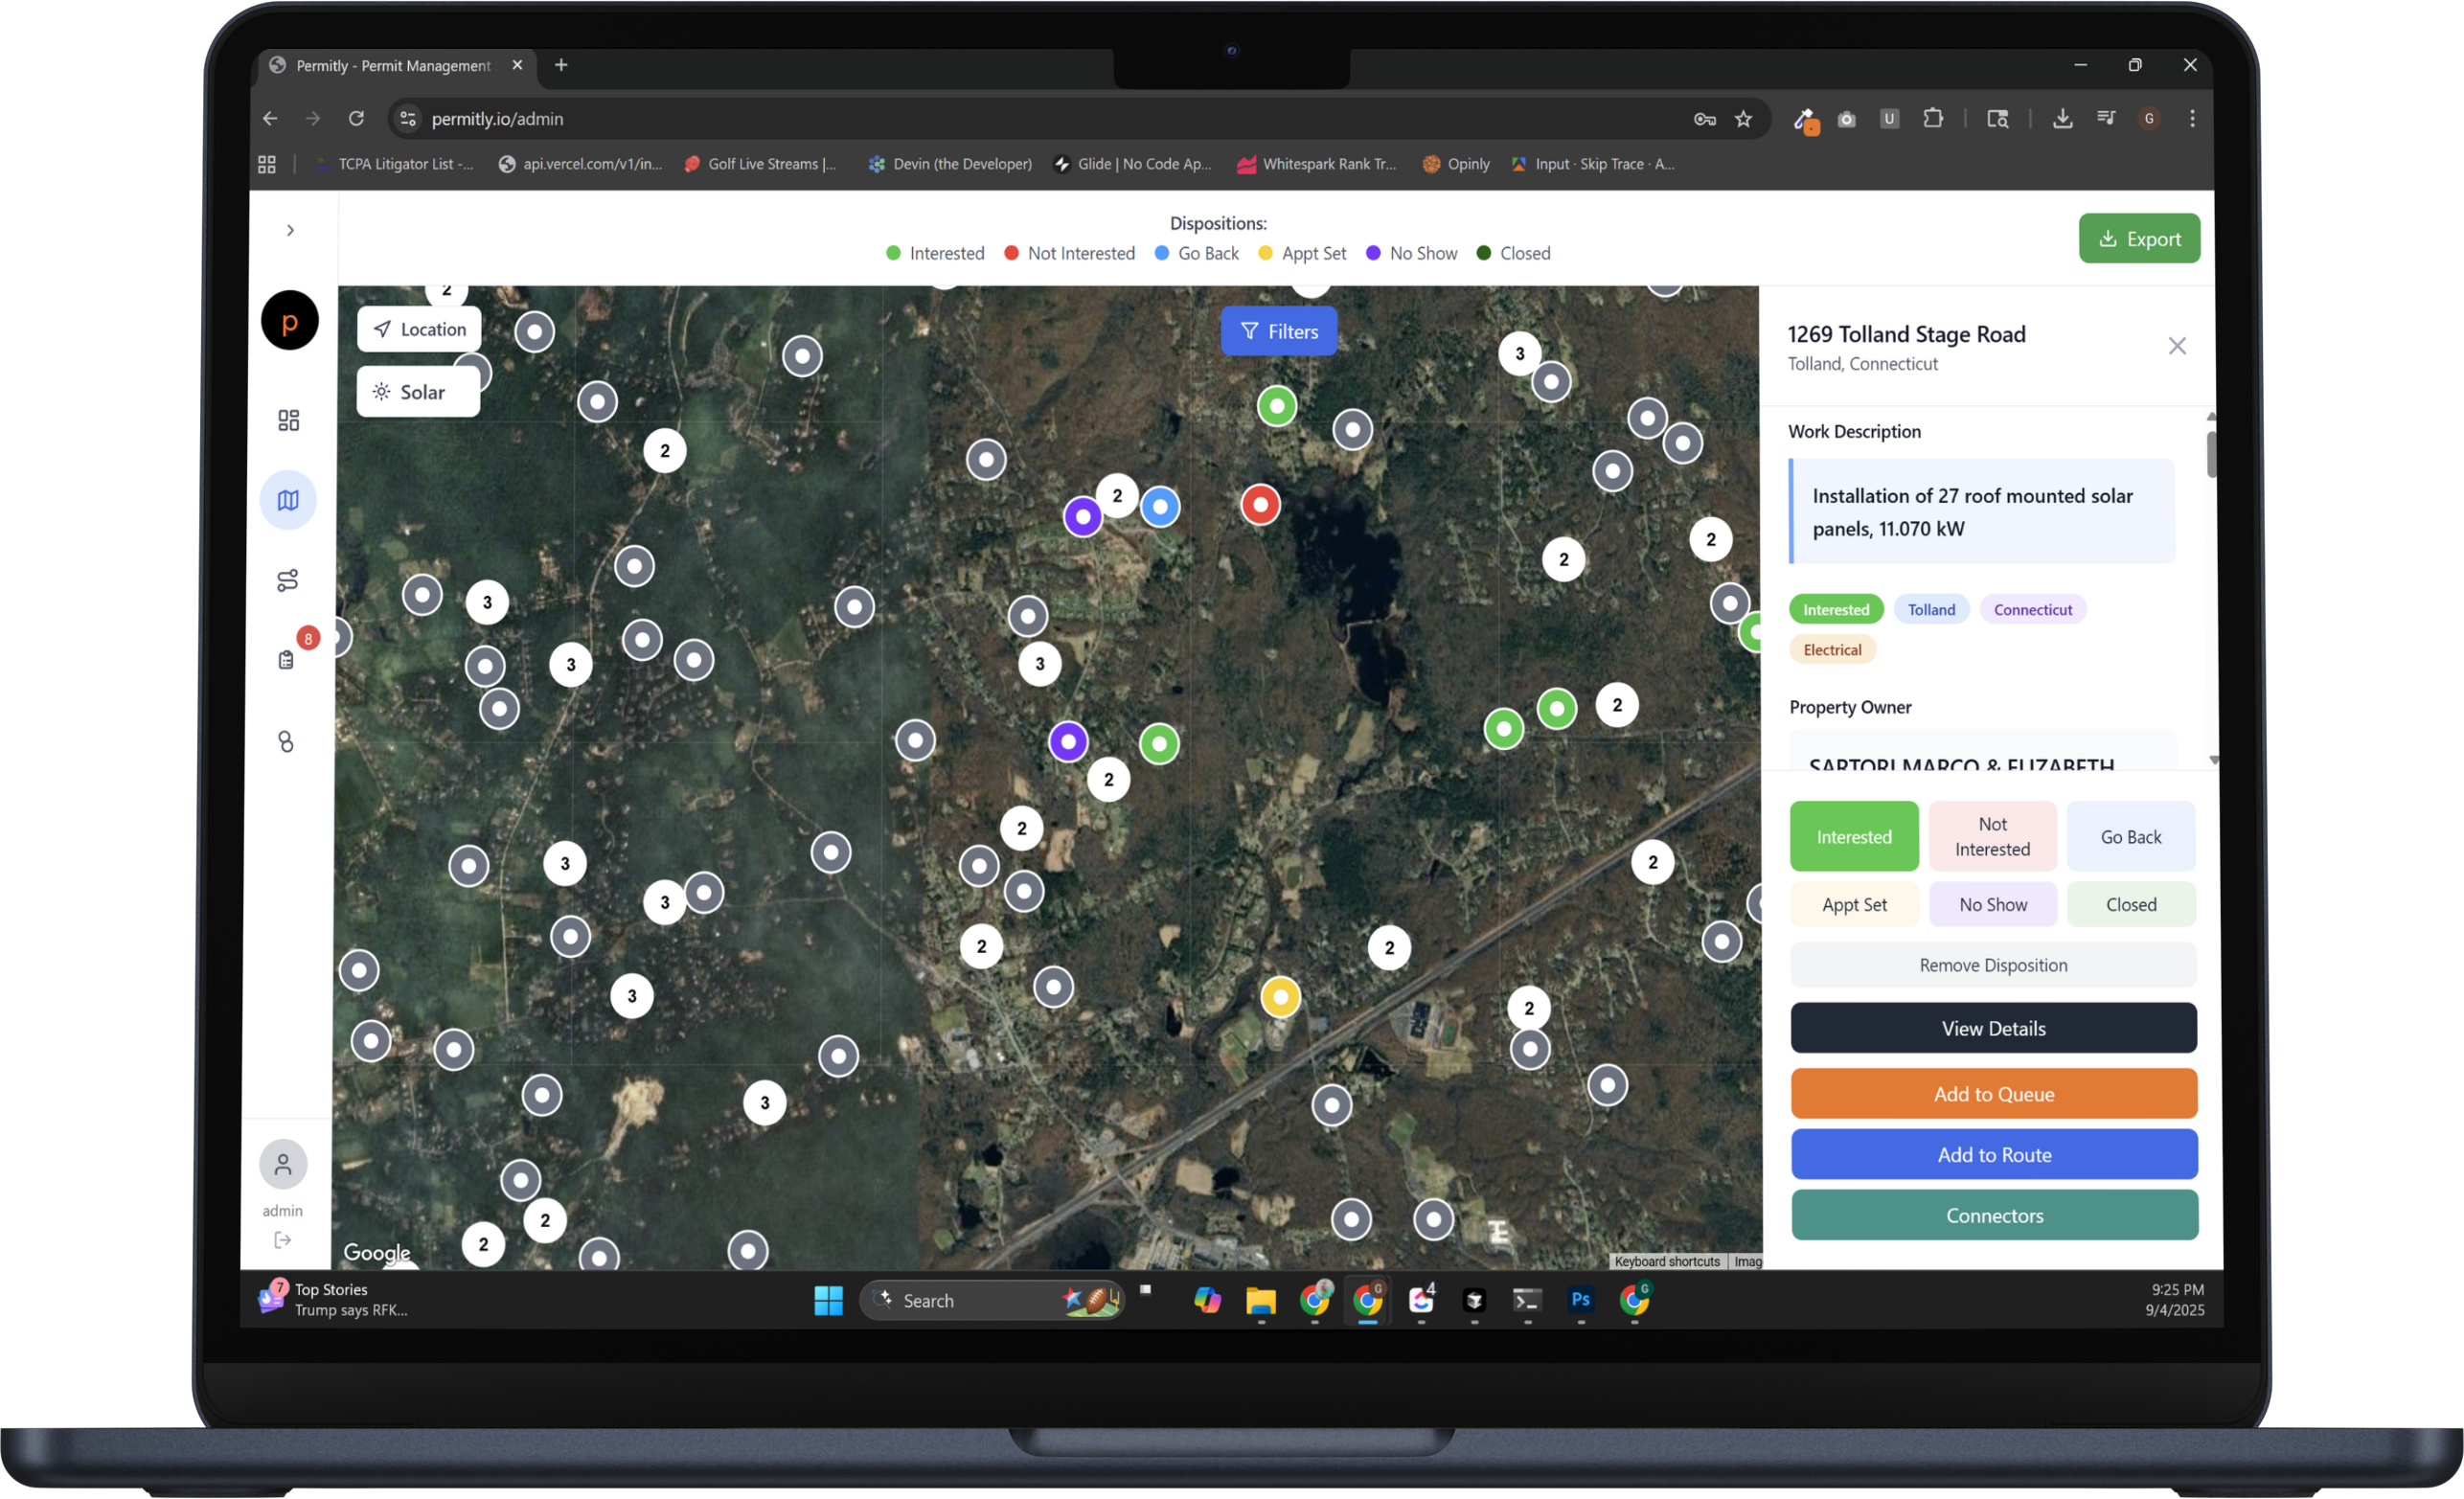Open the TCPA Litigator List bookmark
The height and width of the screenshot is (1499, 2464).
(394, 164)
